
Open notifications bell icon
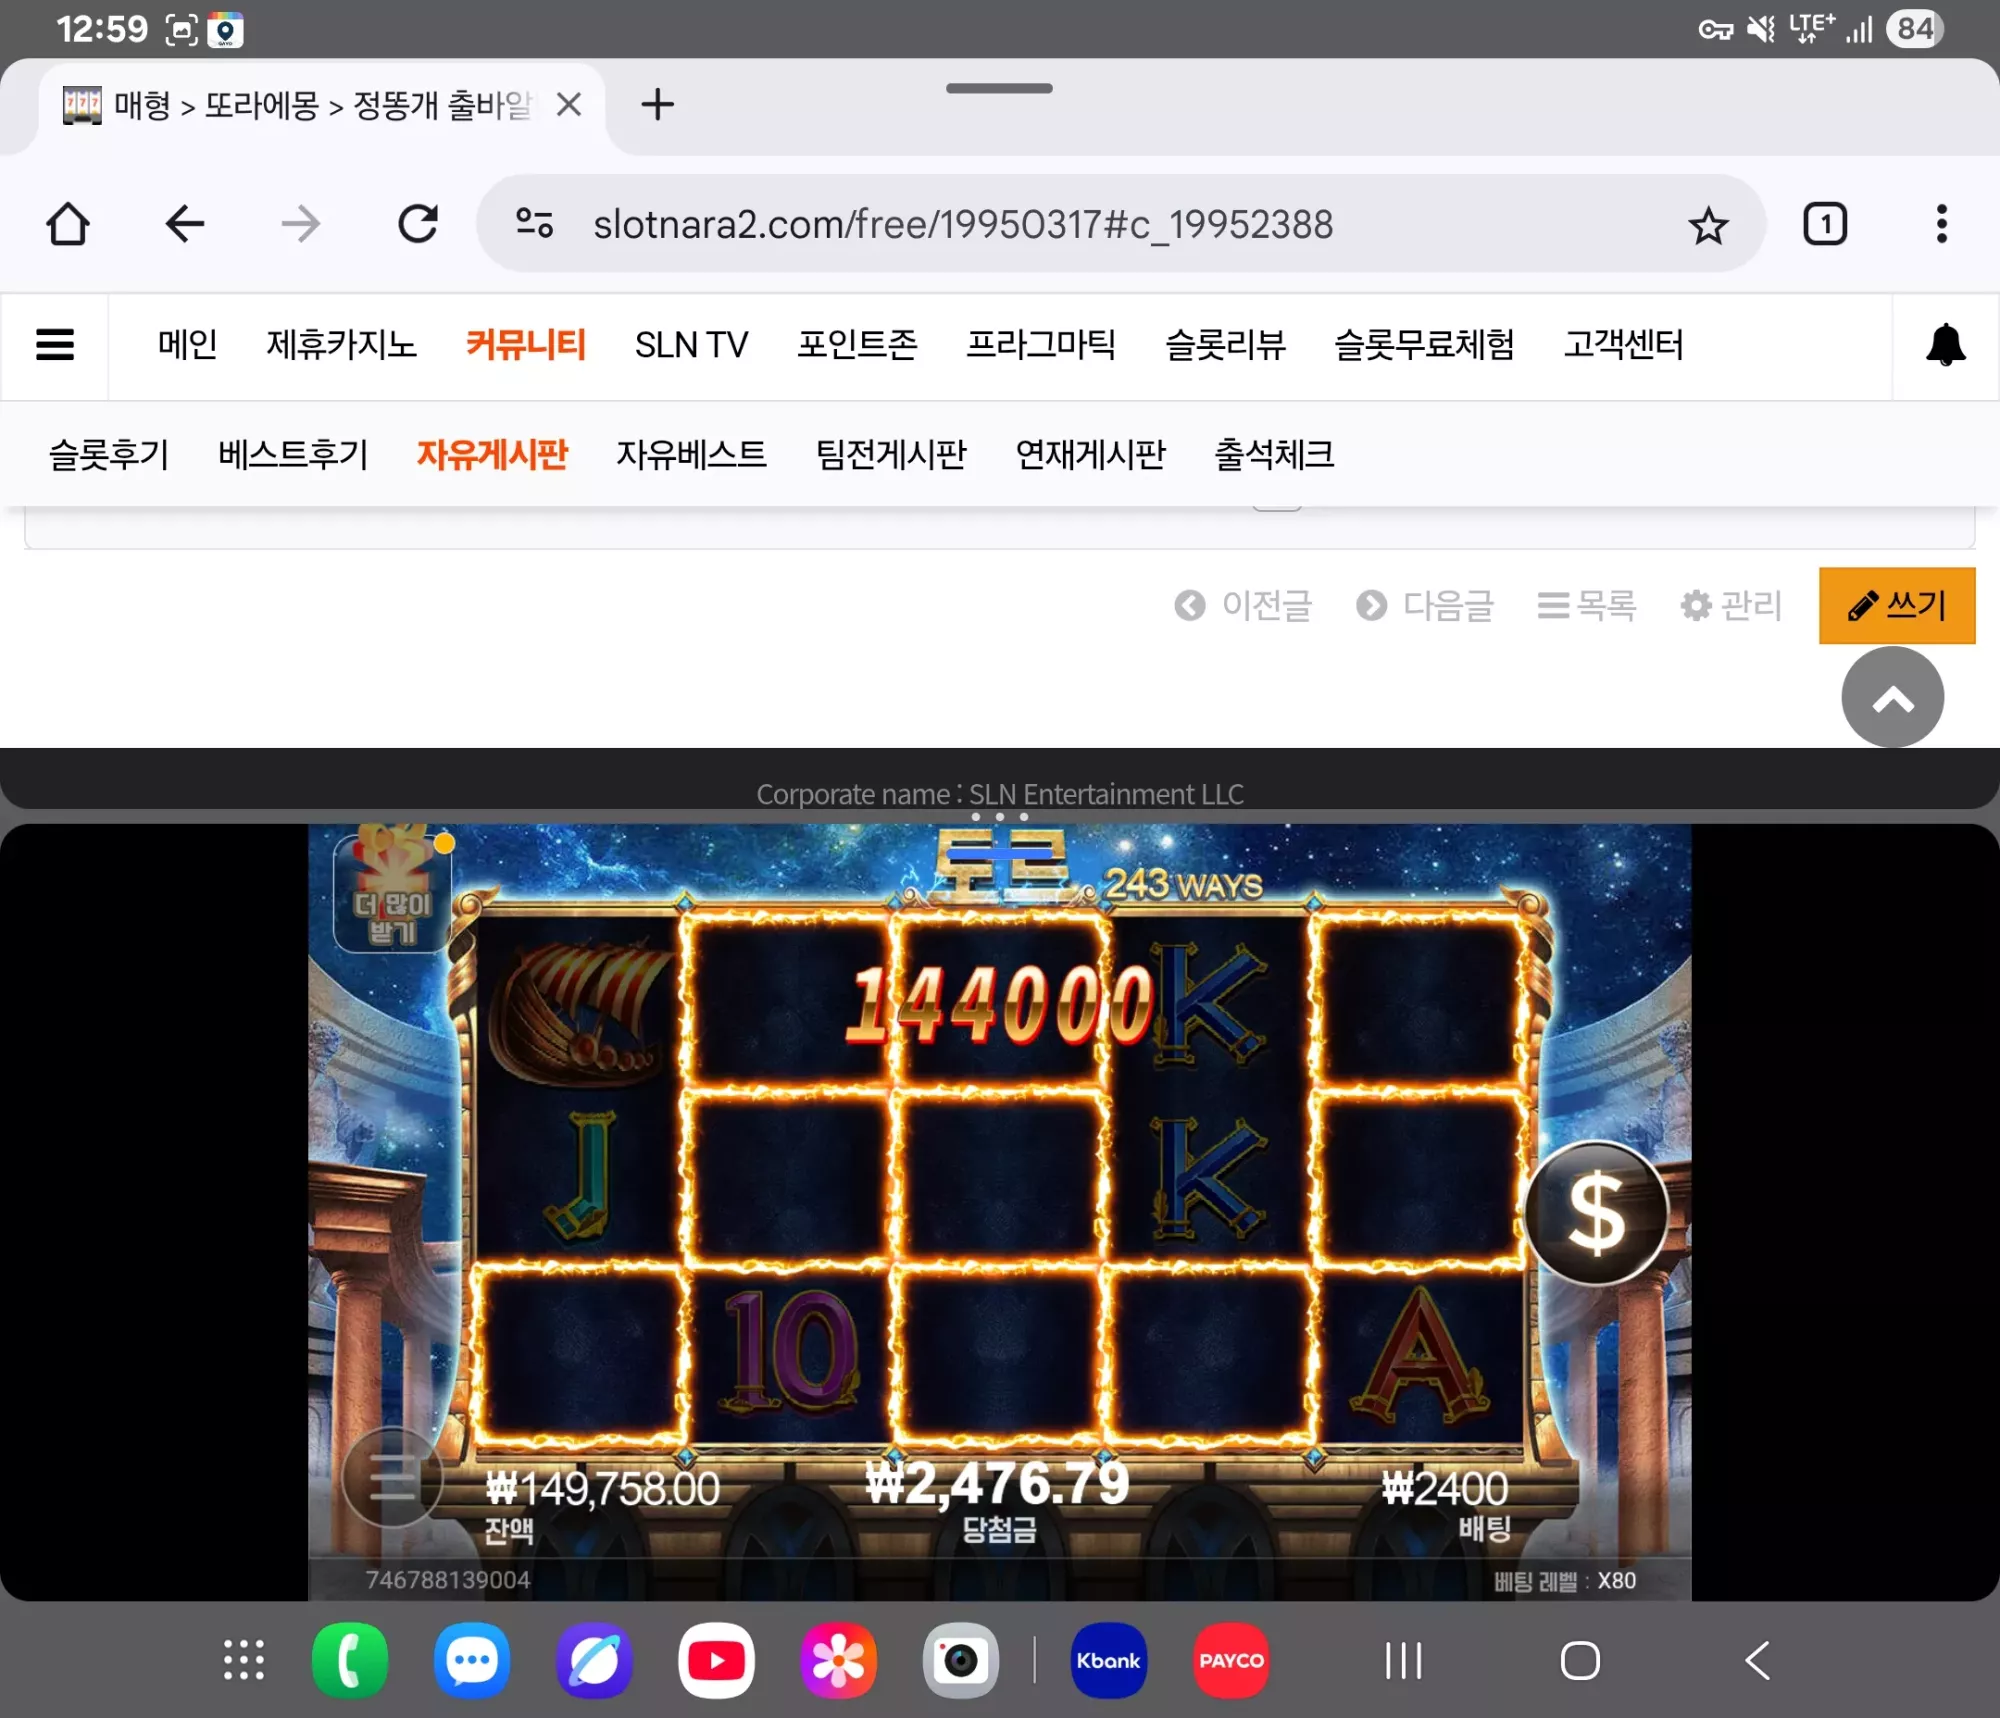1945,345
